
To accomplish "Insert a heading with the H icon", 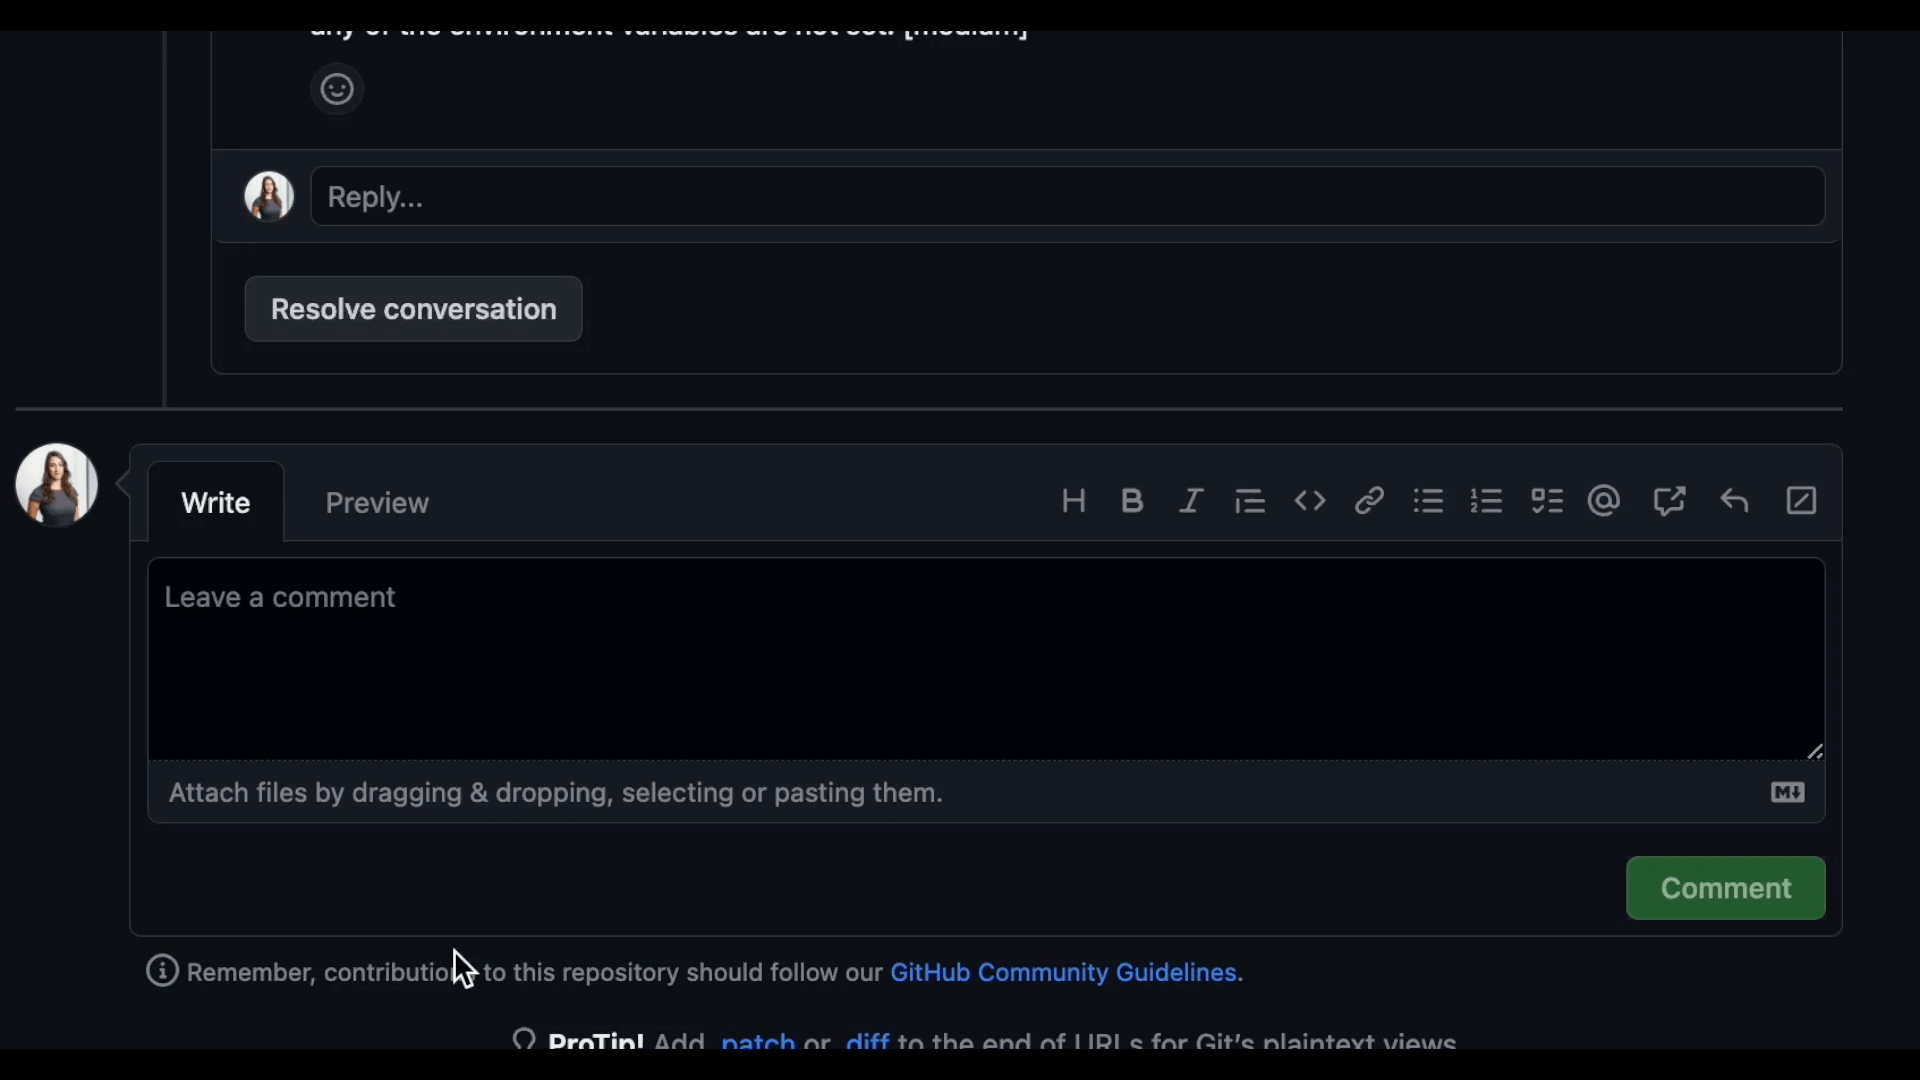I will pyautogui.click(x=1073, y=501).
